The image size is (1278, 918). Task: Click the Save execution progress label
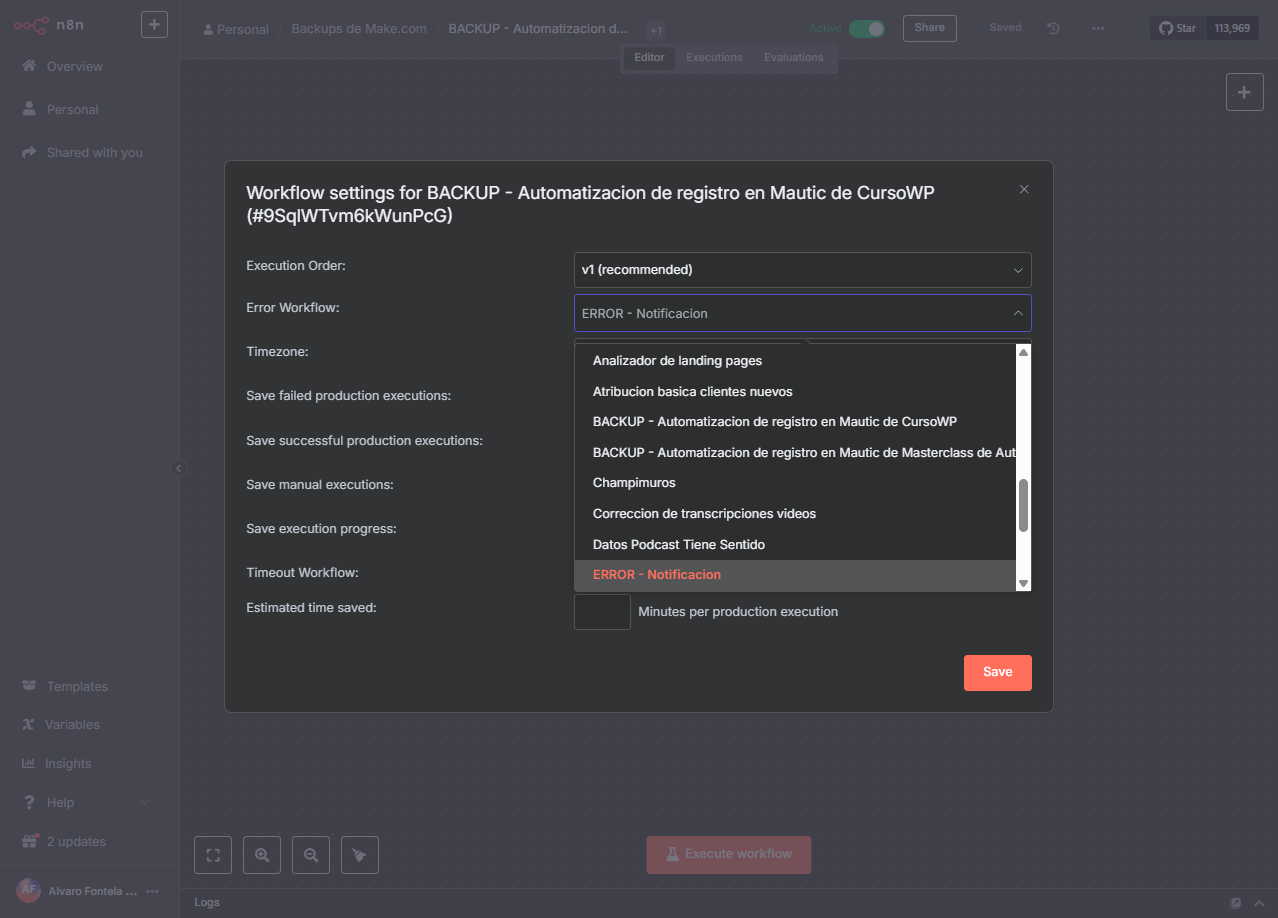(321, 529)
